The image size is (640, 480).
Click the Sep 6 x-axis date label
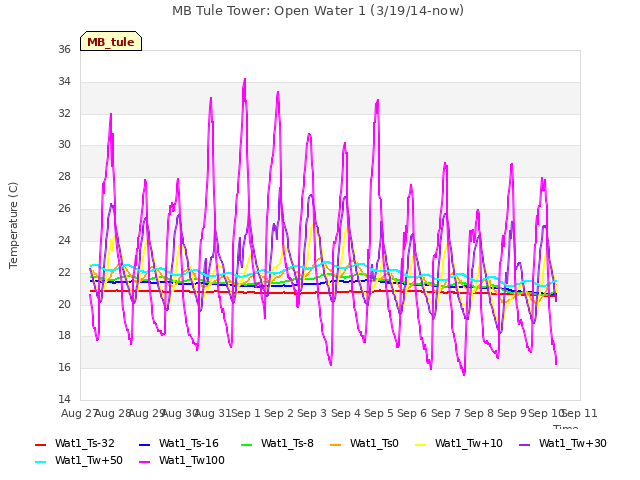point(412,413)
